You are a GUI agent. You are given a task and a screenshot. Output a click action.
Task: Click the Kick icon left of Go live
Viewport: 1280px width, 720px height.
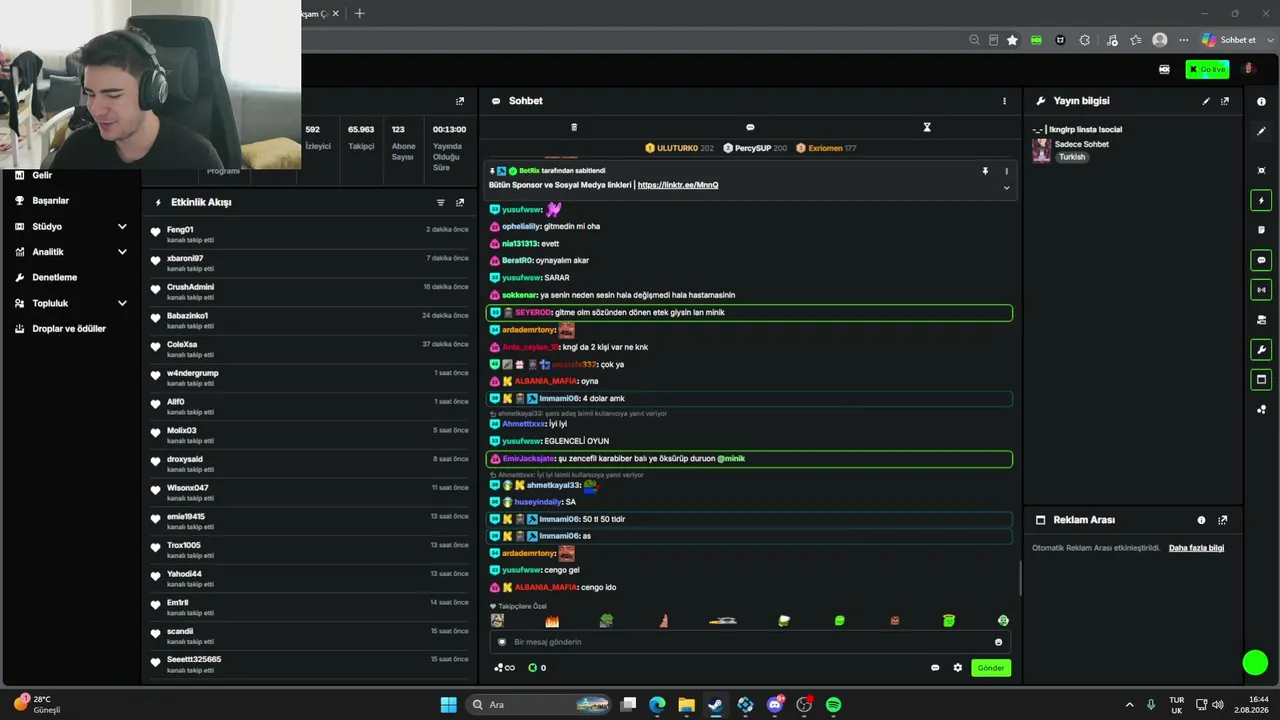[x=1164, y=69]
